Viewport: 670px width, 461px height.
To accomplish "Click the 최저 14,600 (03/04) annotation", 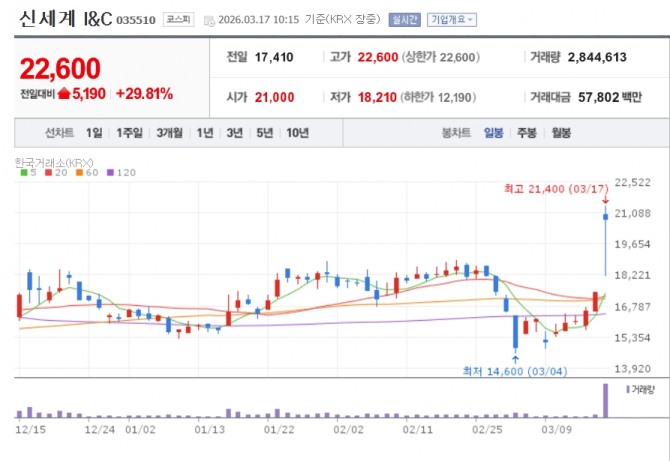I will click(515, 371).
